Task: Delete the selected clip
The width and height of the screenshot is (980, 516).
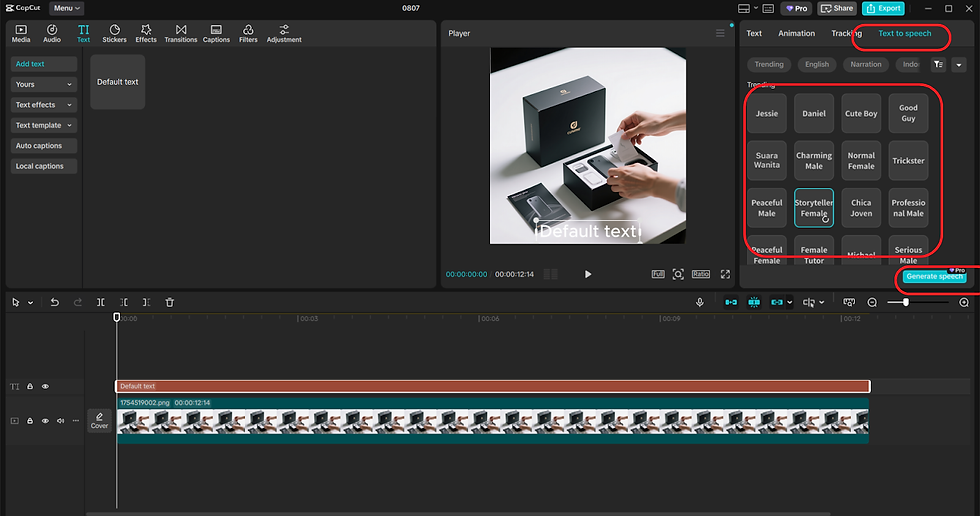Action: click(x=169, y=302)
